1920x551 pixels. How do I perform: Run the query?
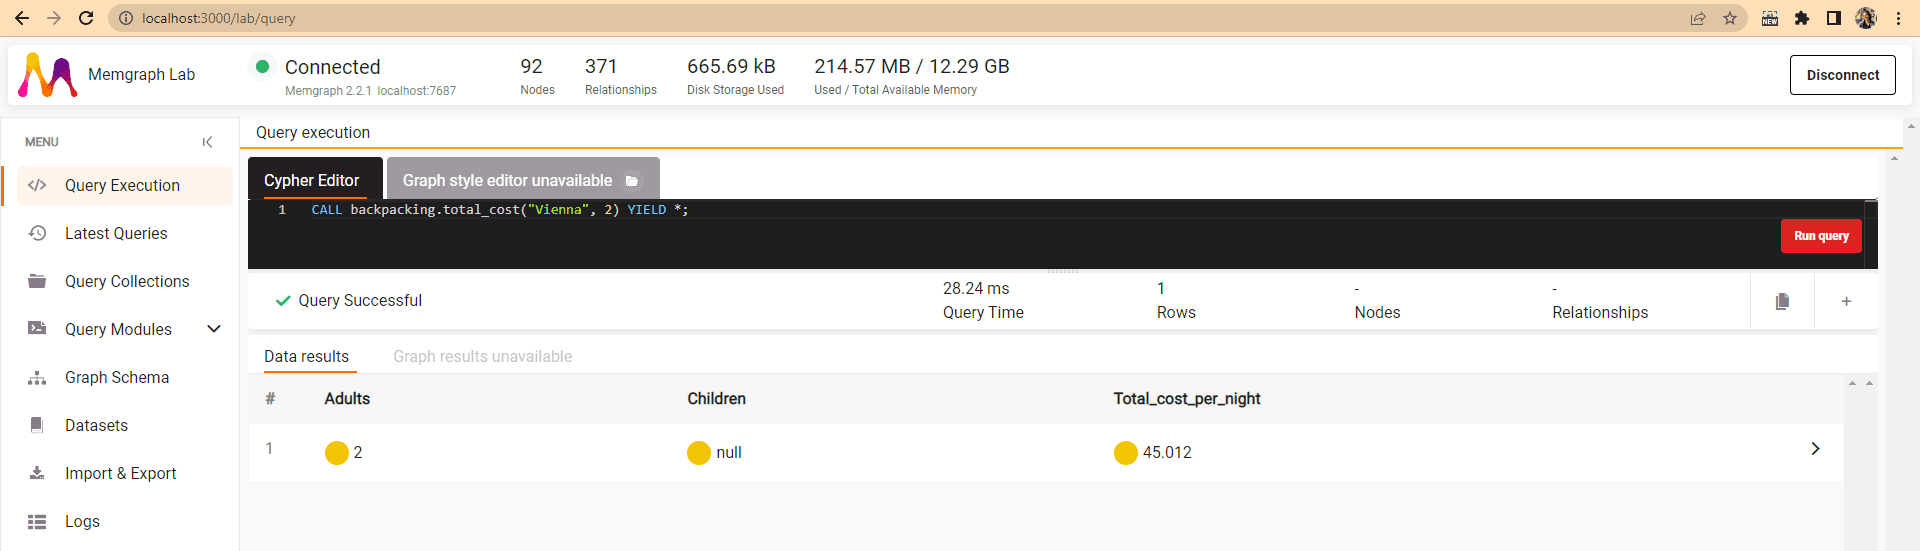1820,236
